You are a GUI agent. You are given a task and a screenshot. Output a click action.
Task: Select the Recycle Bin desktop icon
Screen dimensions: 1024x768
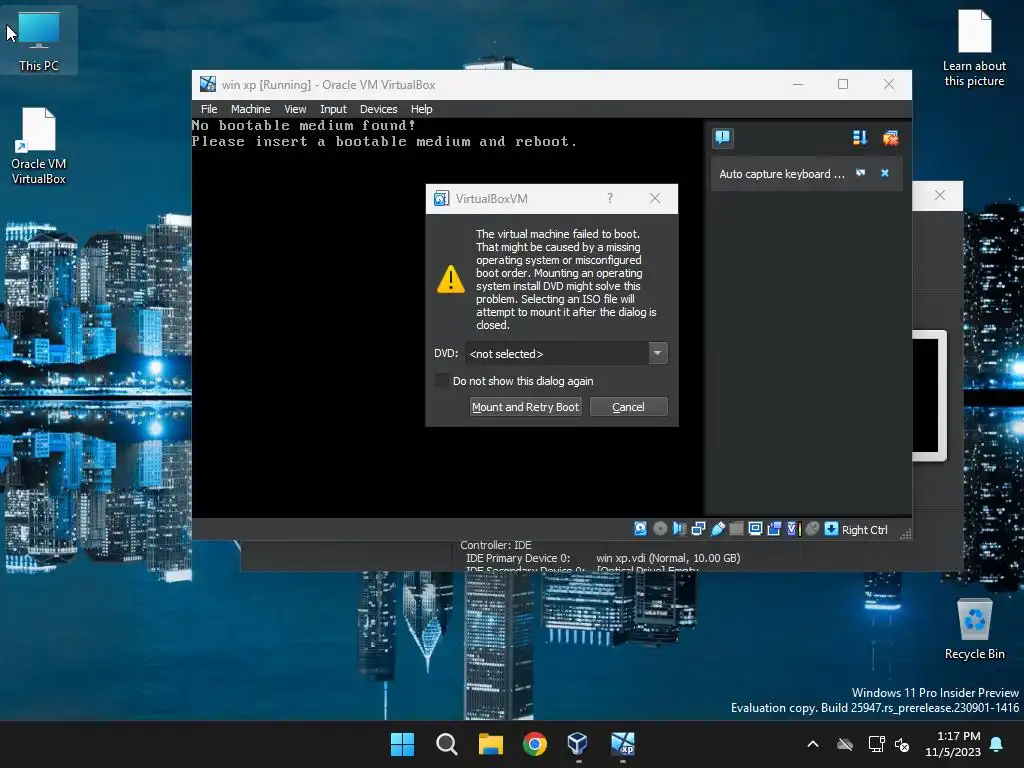pos(974,628)
